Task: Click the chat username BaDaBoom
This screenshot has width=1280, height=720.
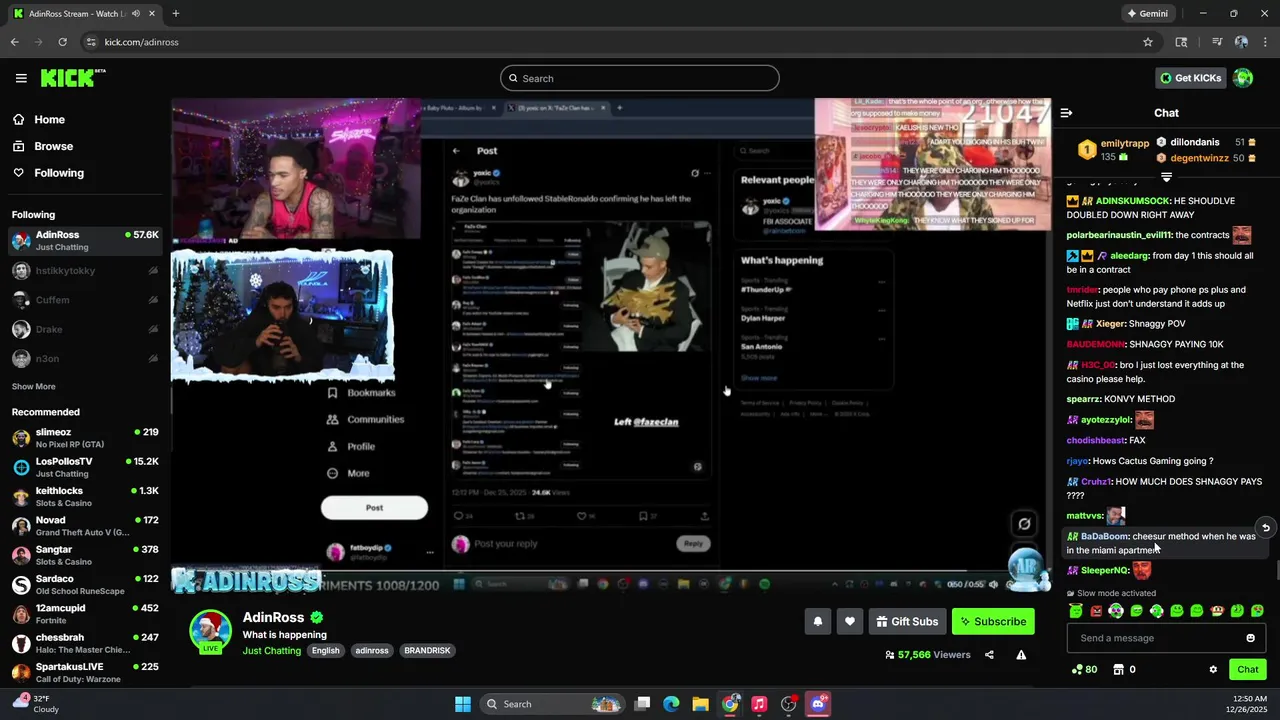Action: tap(1104, 537)
